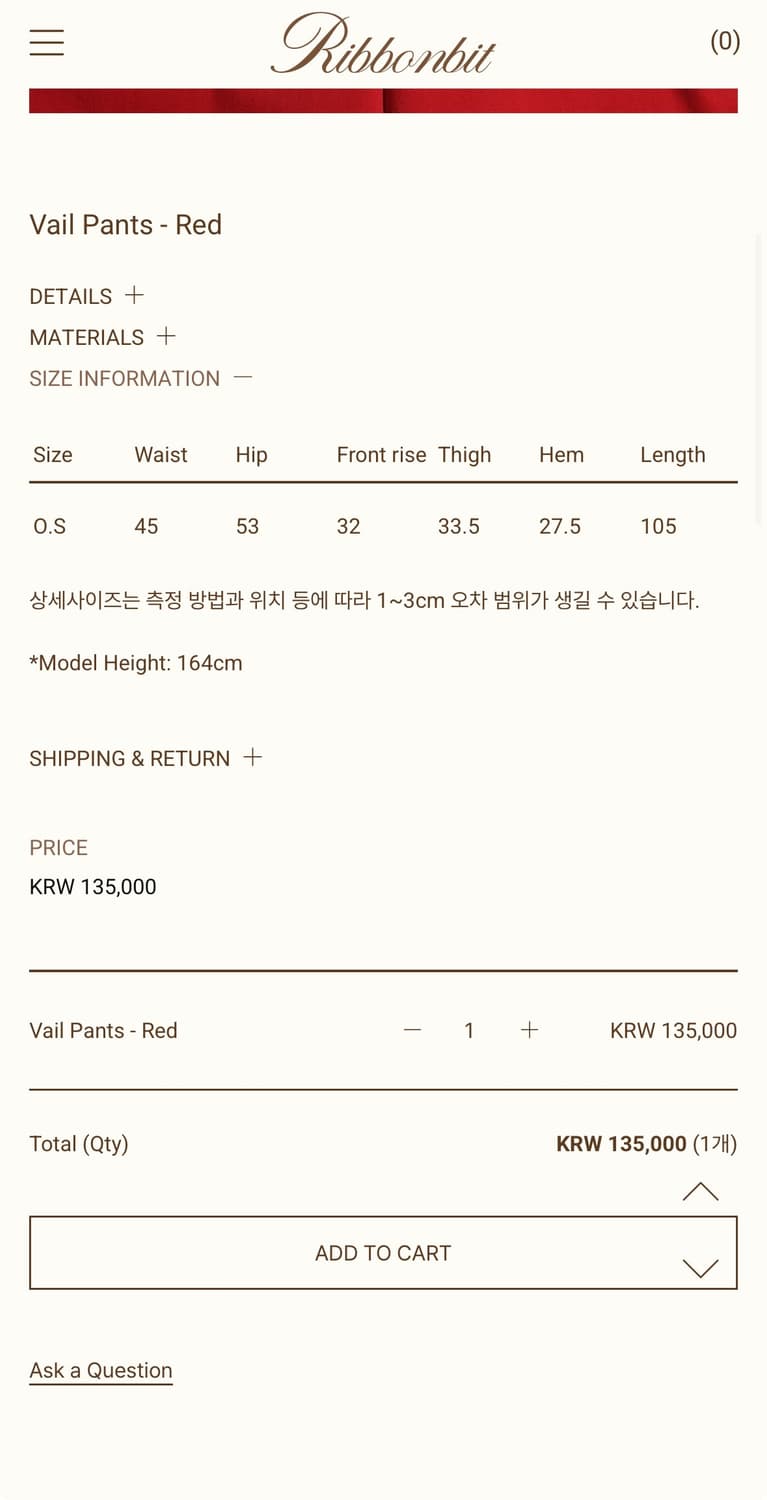767x1500 pixels.
Task: Increase quantity with the plus icon
Action: 530,1030
